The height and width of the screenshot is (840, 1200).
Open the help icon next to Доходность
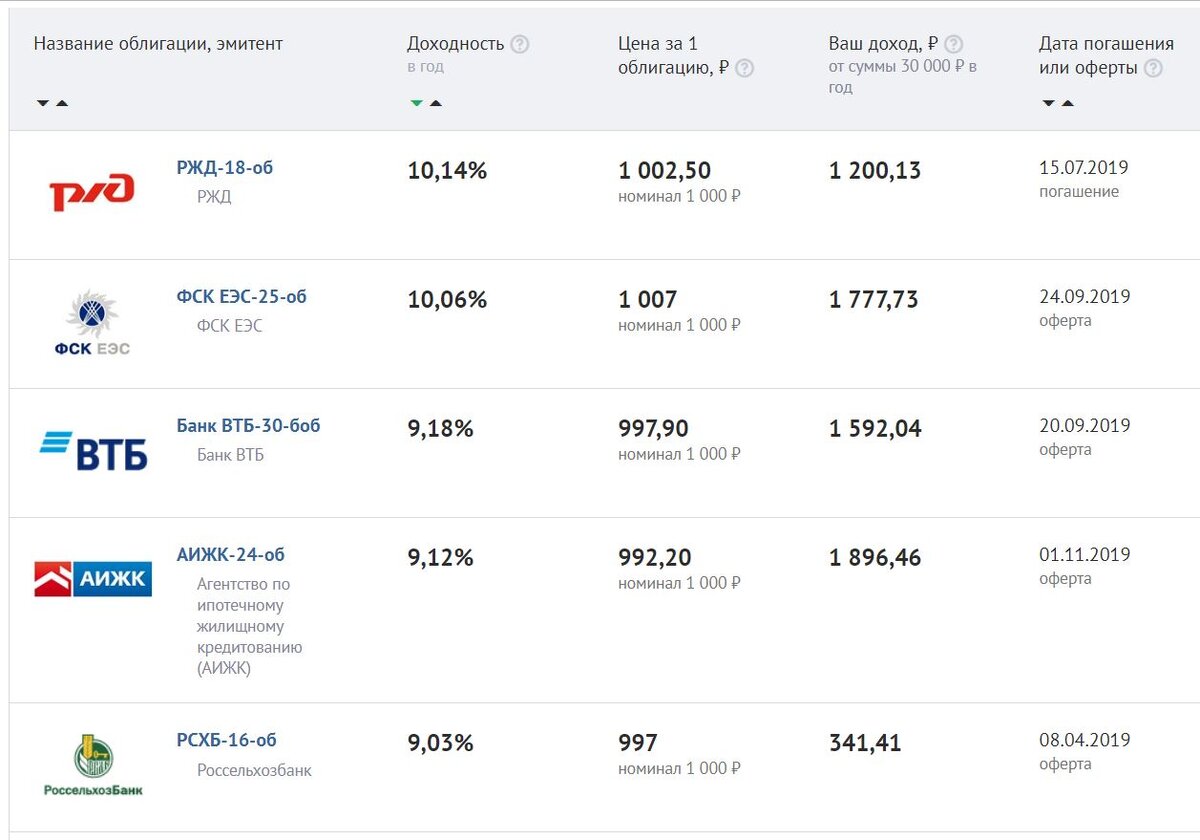[x=519, y=44]
